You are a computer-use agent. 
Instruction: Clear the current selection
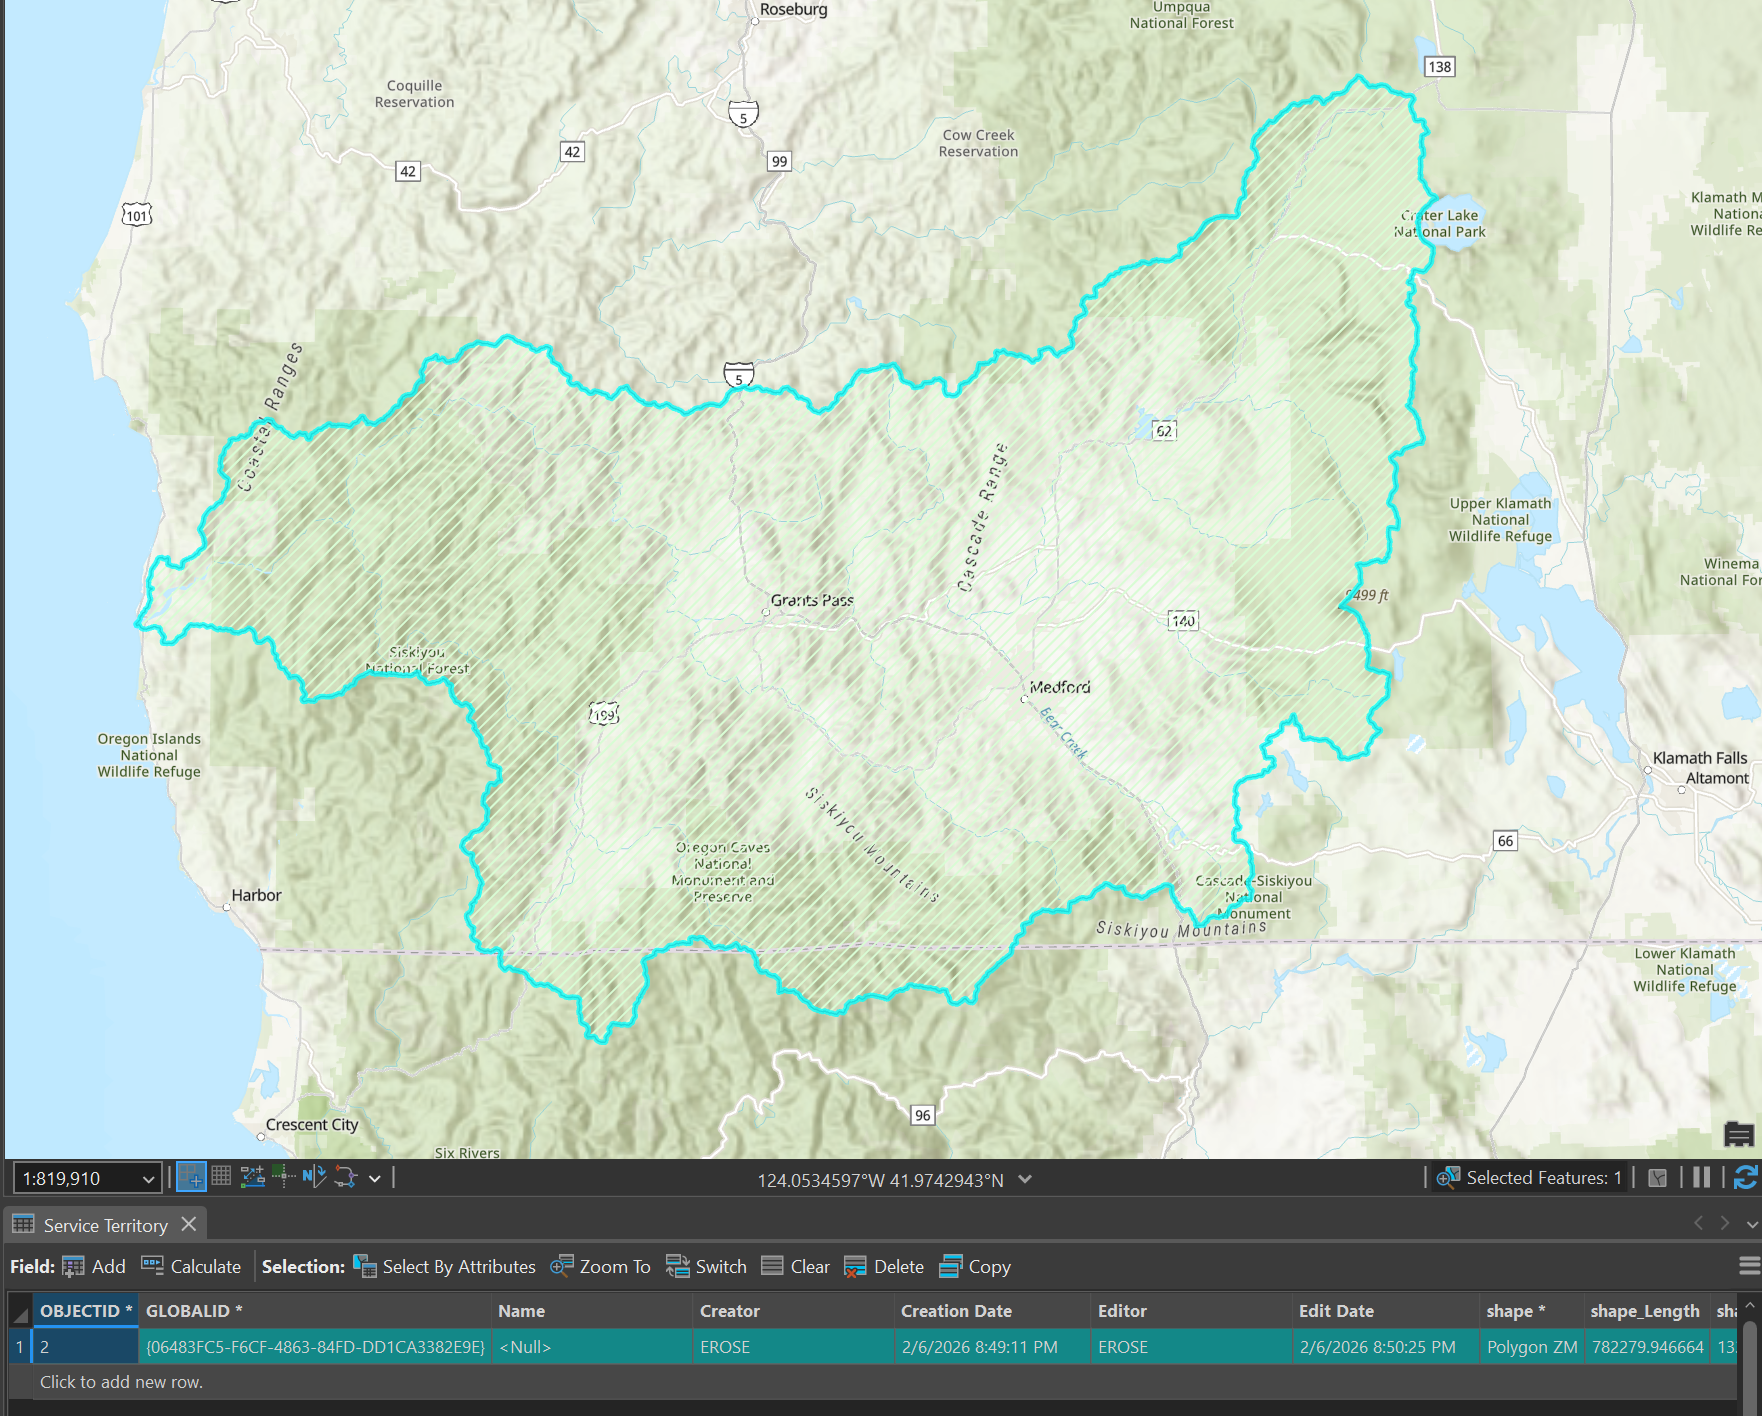click(x=795, y=1267)
